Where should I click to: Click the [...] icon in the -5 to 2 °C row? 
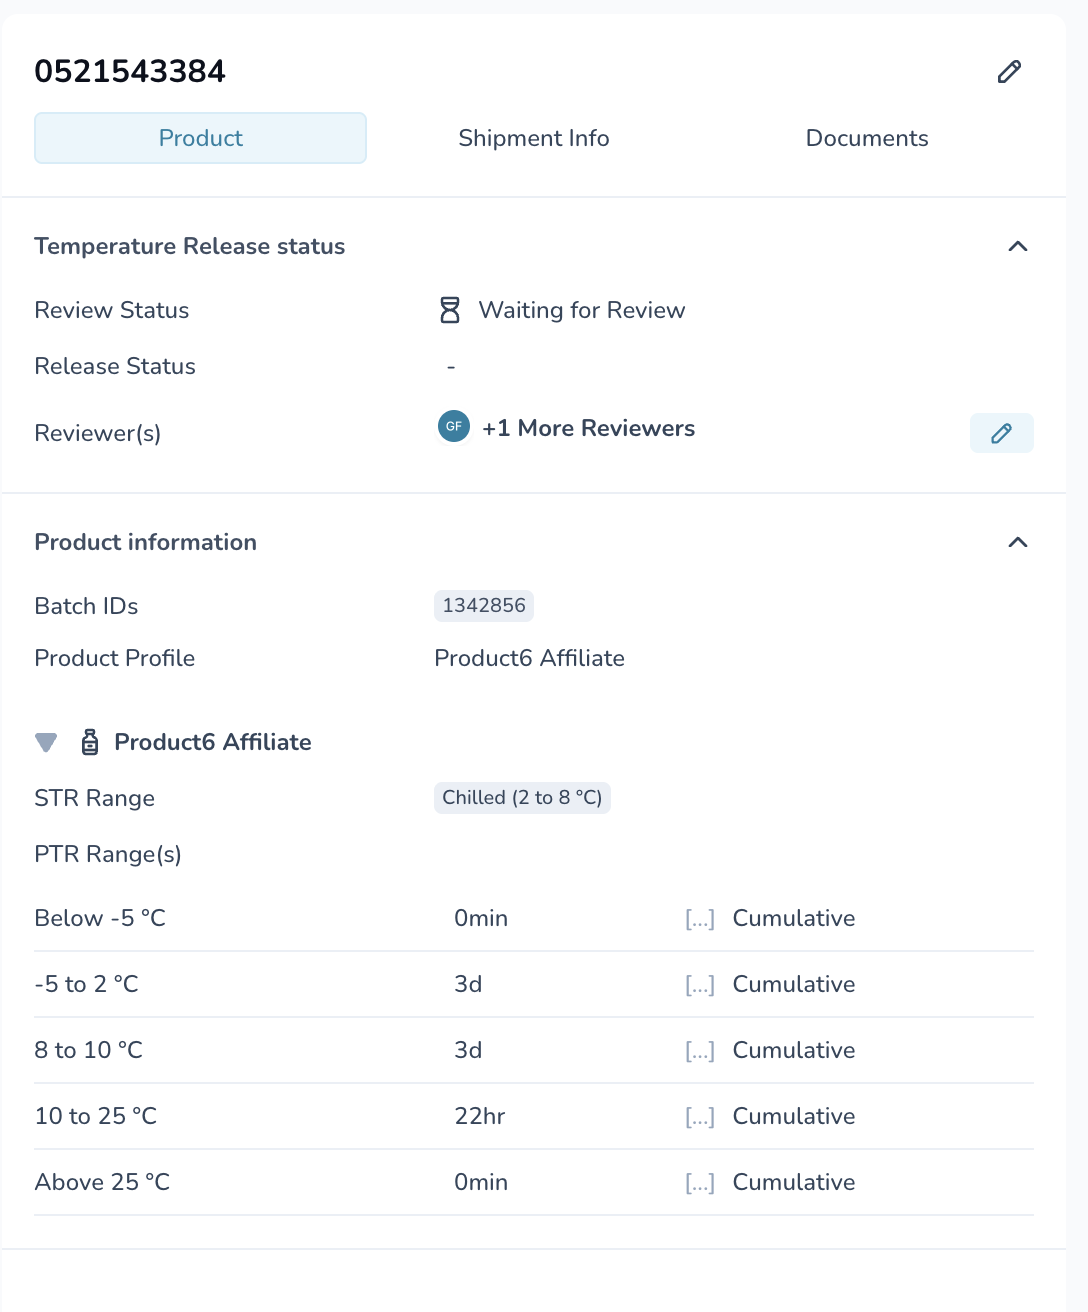(x=700, y=985)
